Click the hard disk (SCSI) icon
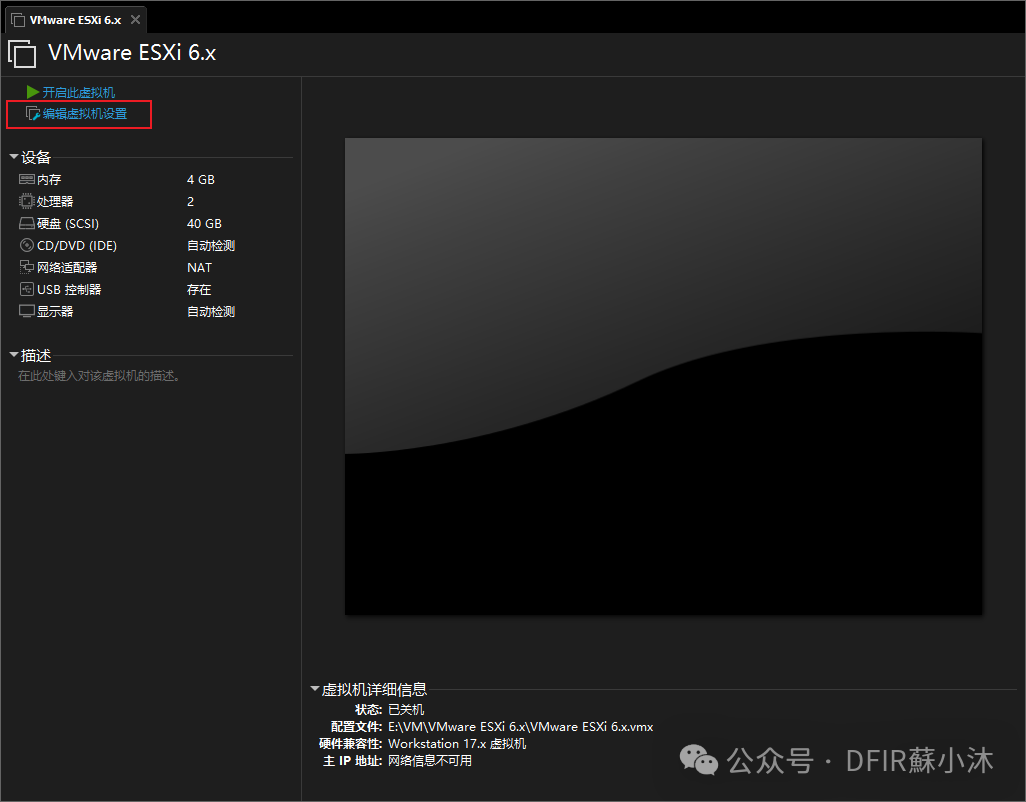This screenshot has width=1026, height=802. point(27,224)
